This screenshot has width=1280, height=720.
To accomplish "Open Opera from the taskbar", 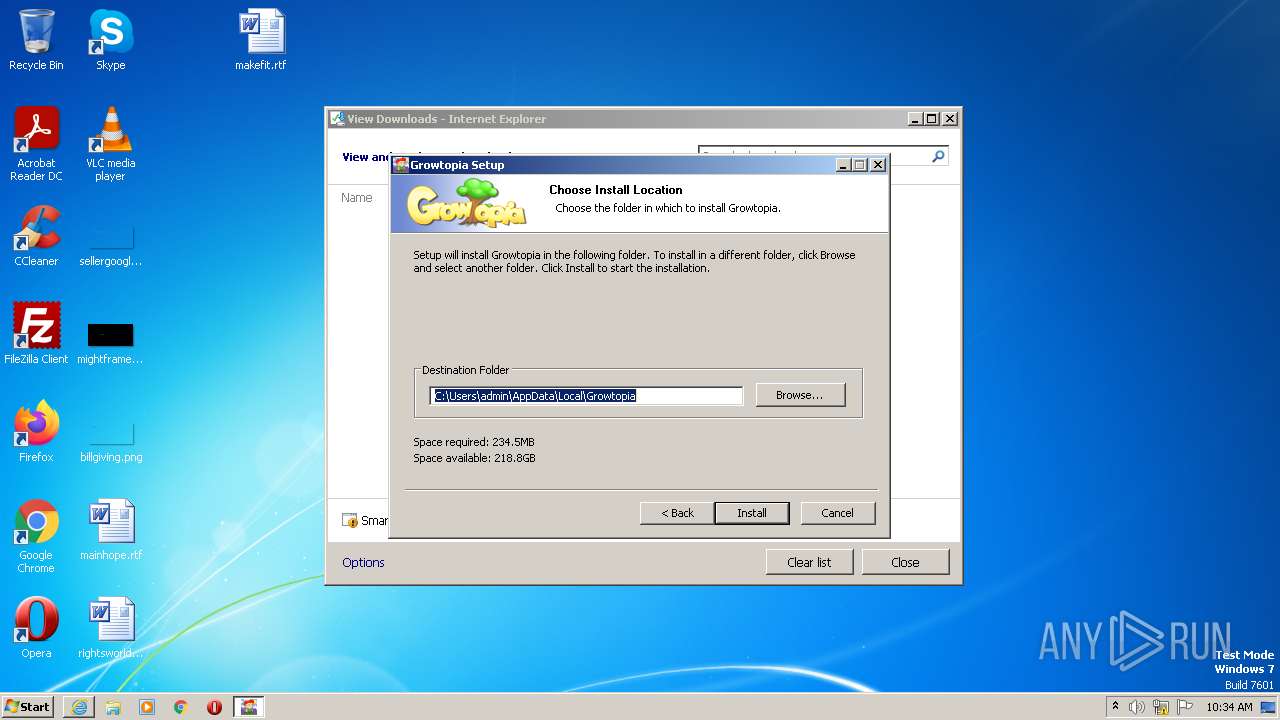I will point(214,707).
